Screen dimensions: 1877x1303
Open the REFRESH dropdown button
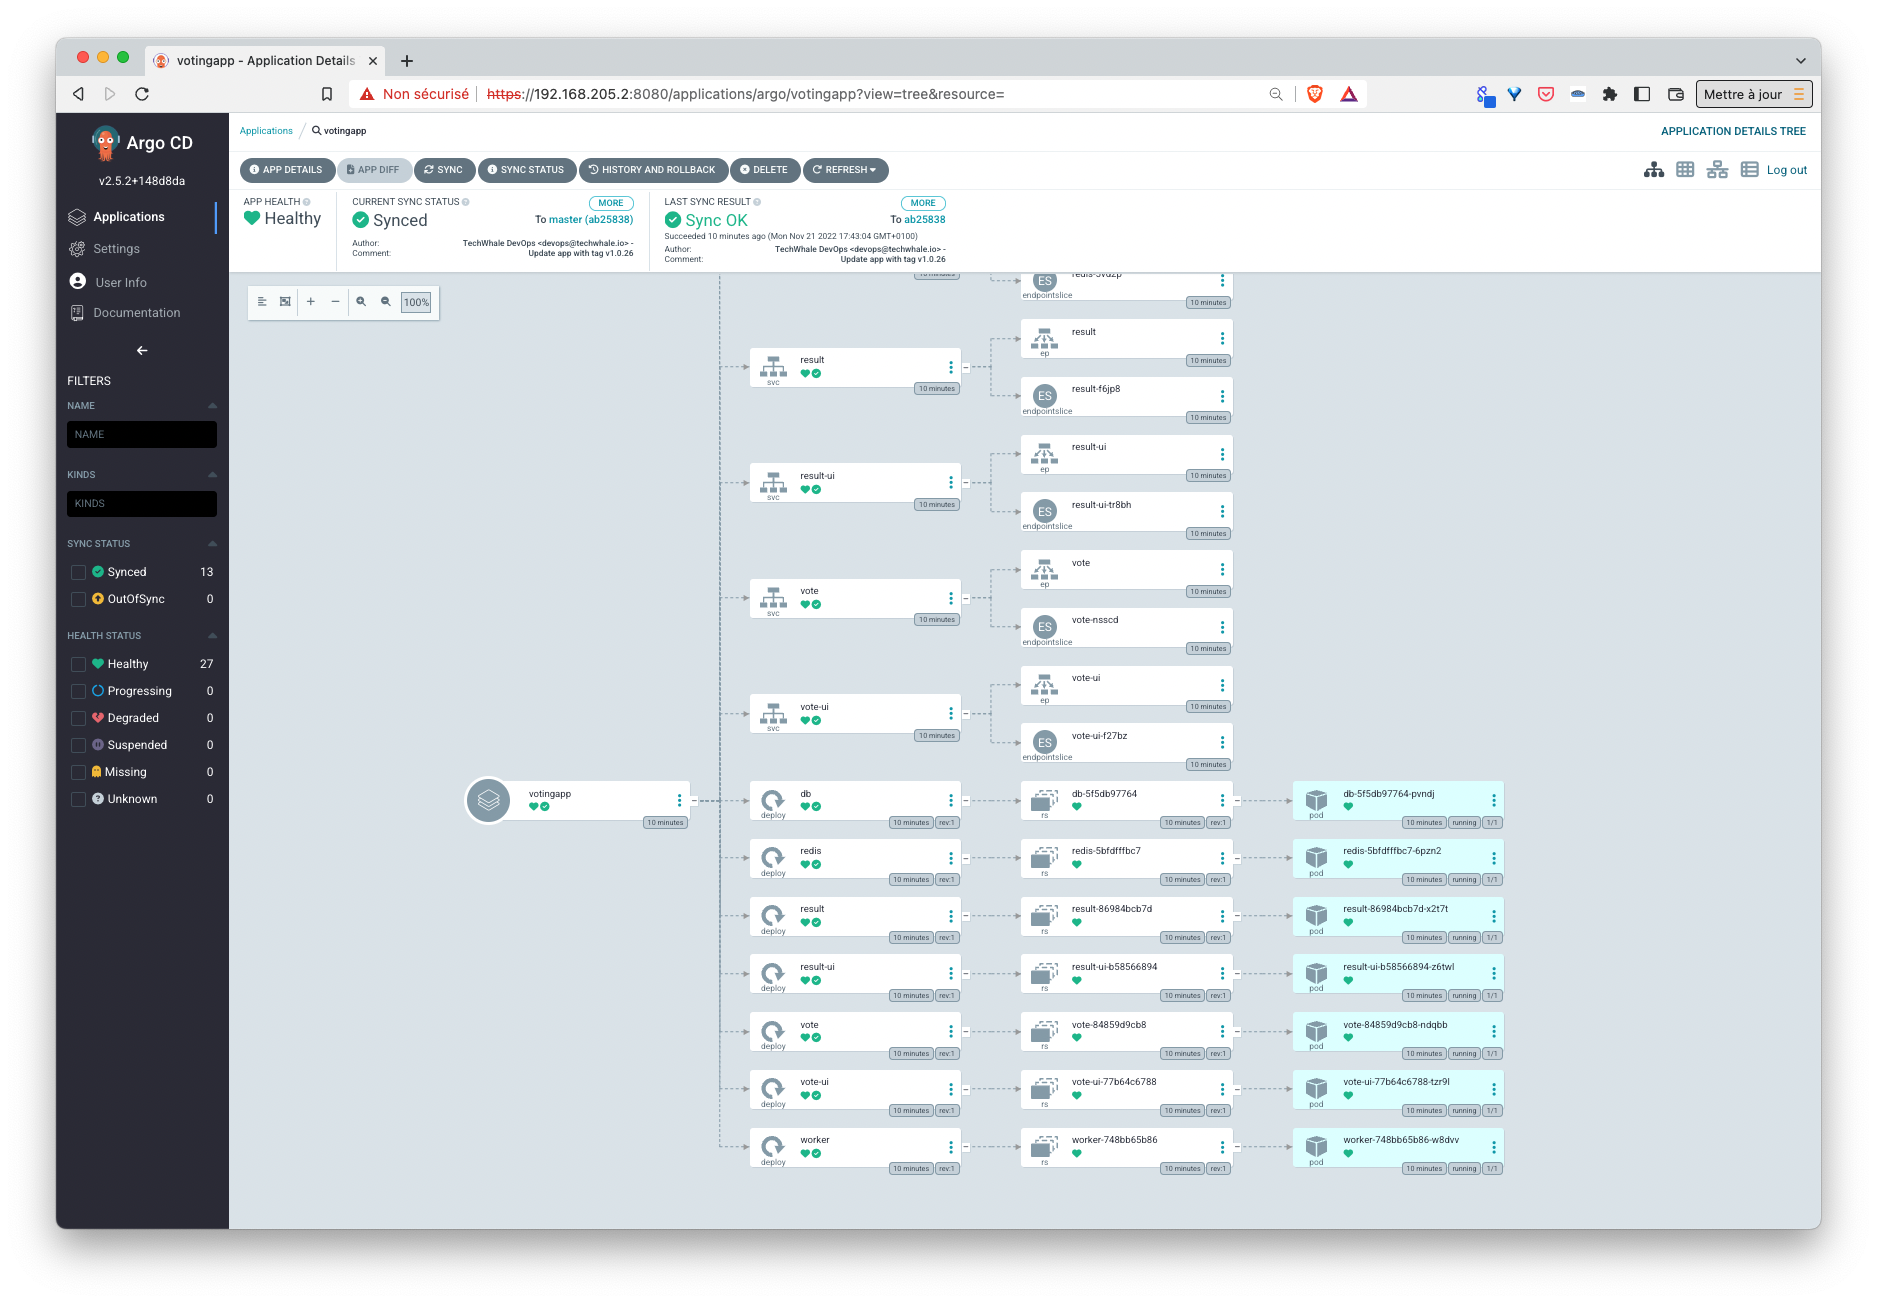845,170
